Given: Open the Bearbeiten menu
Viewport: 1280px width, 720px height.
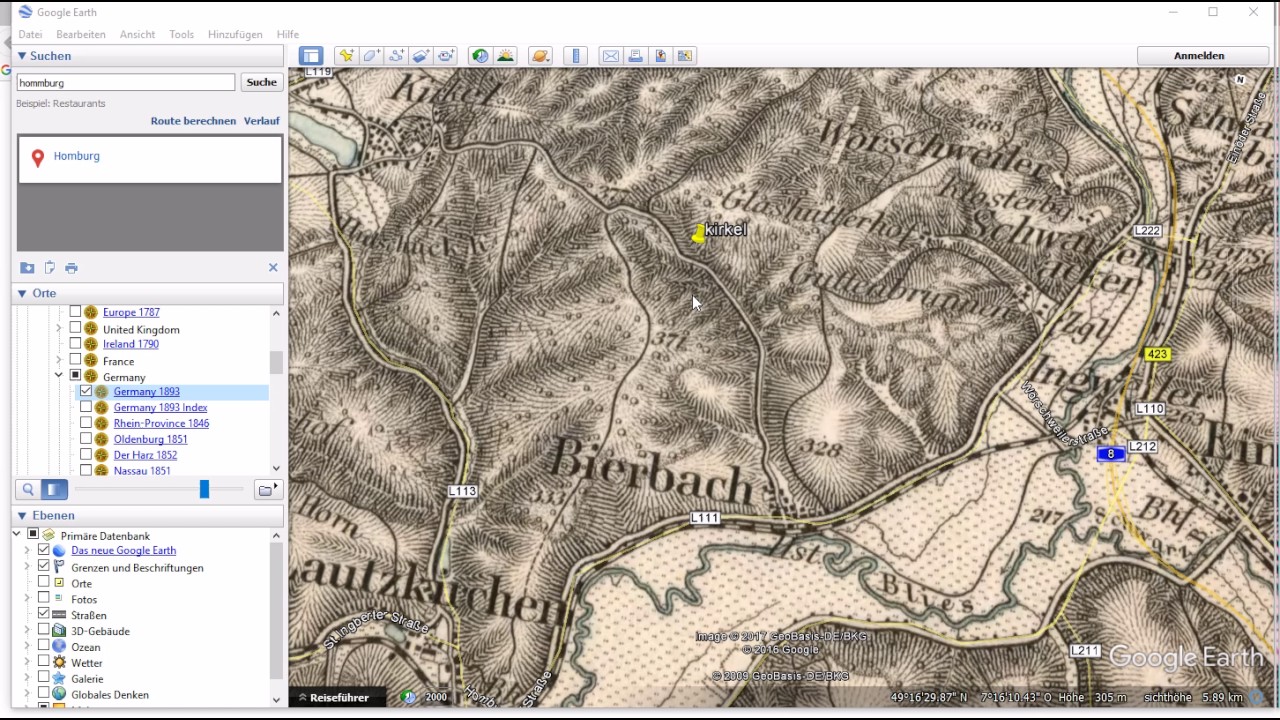Looking at the screenshot, I should [81, 34].
